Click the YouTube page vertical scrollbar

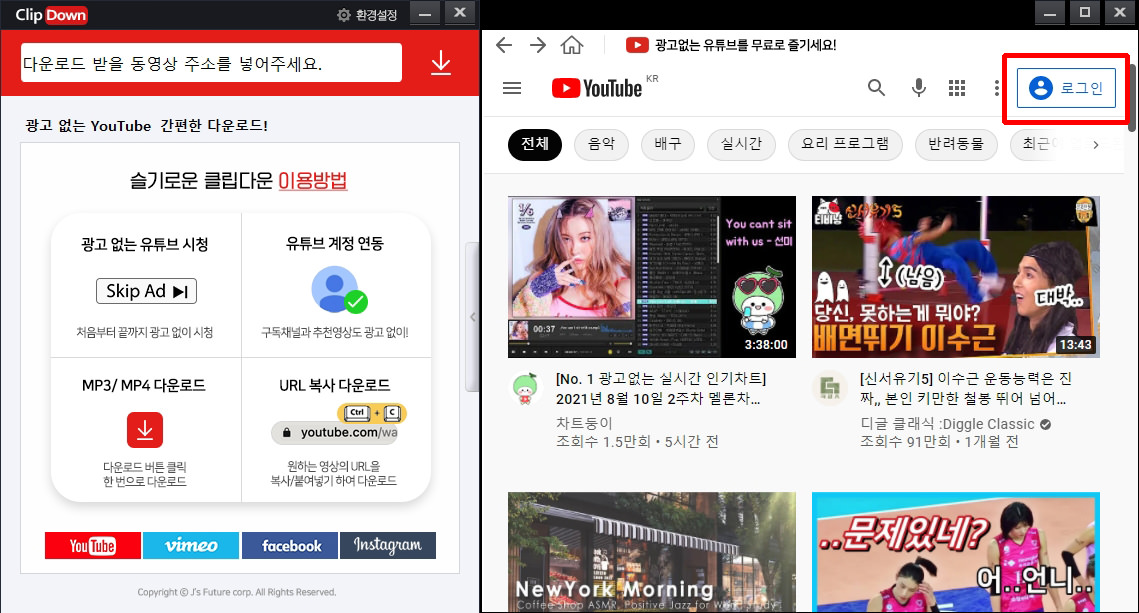1132,97
